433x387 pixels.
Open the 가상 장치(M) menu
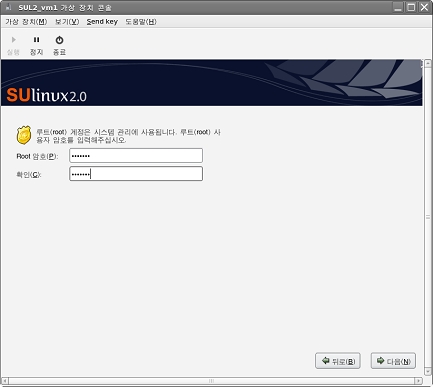tap(26, 22)
